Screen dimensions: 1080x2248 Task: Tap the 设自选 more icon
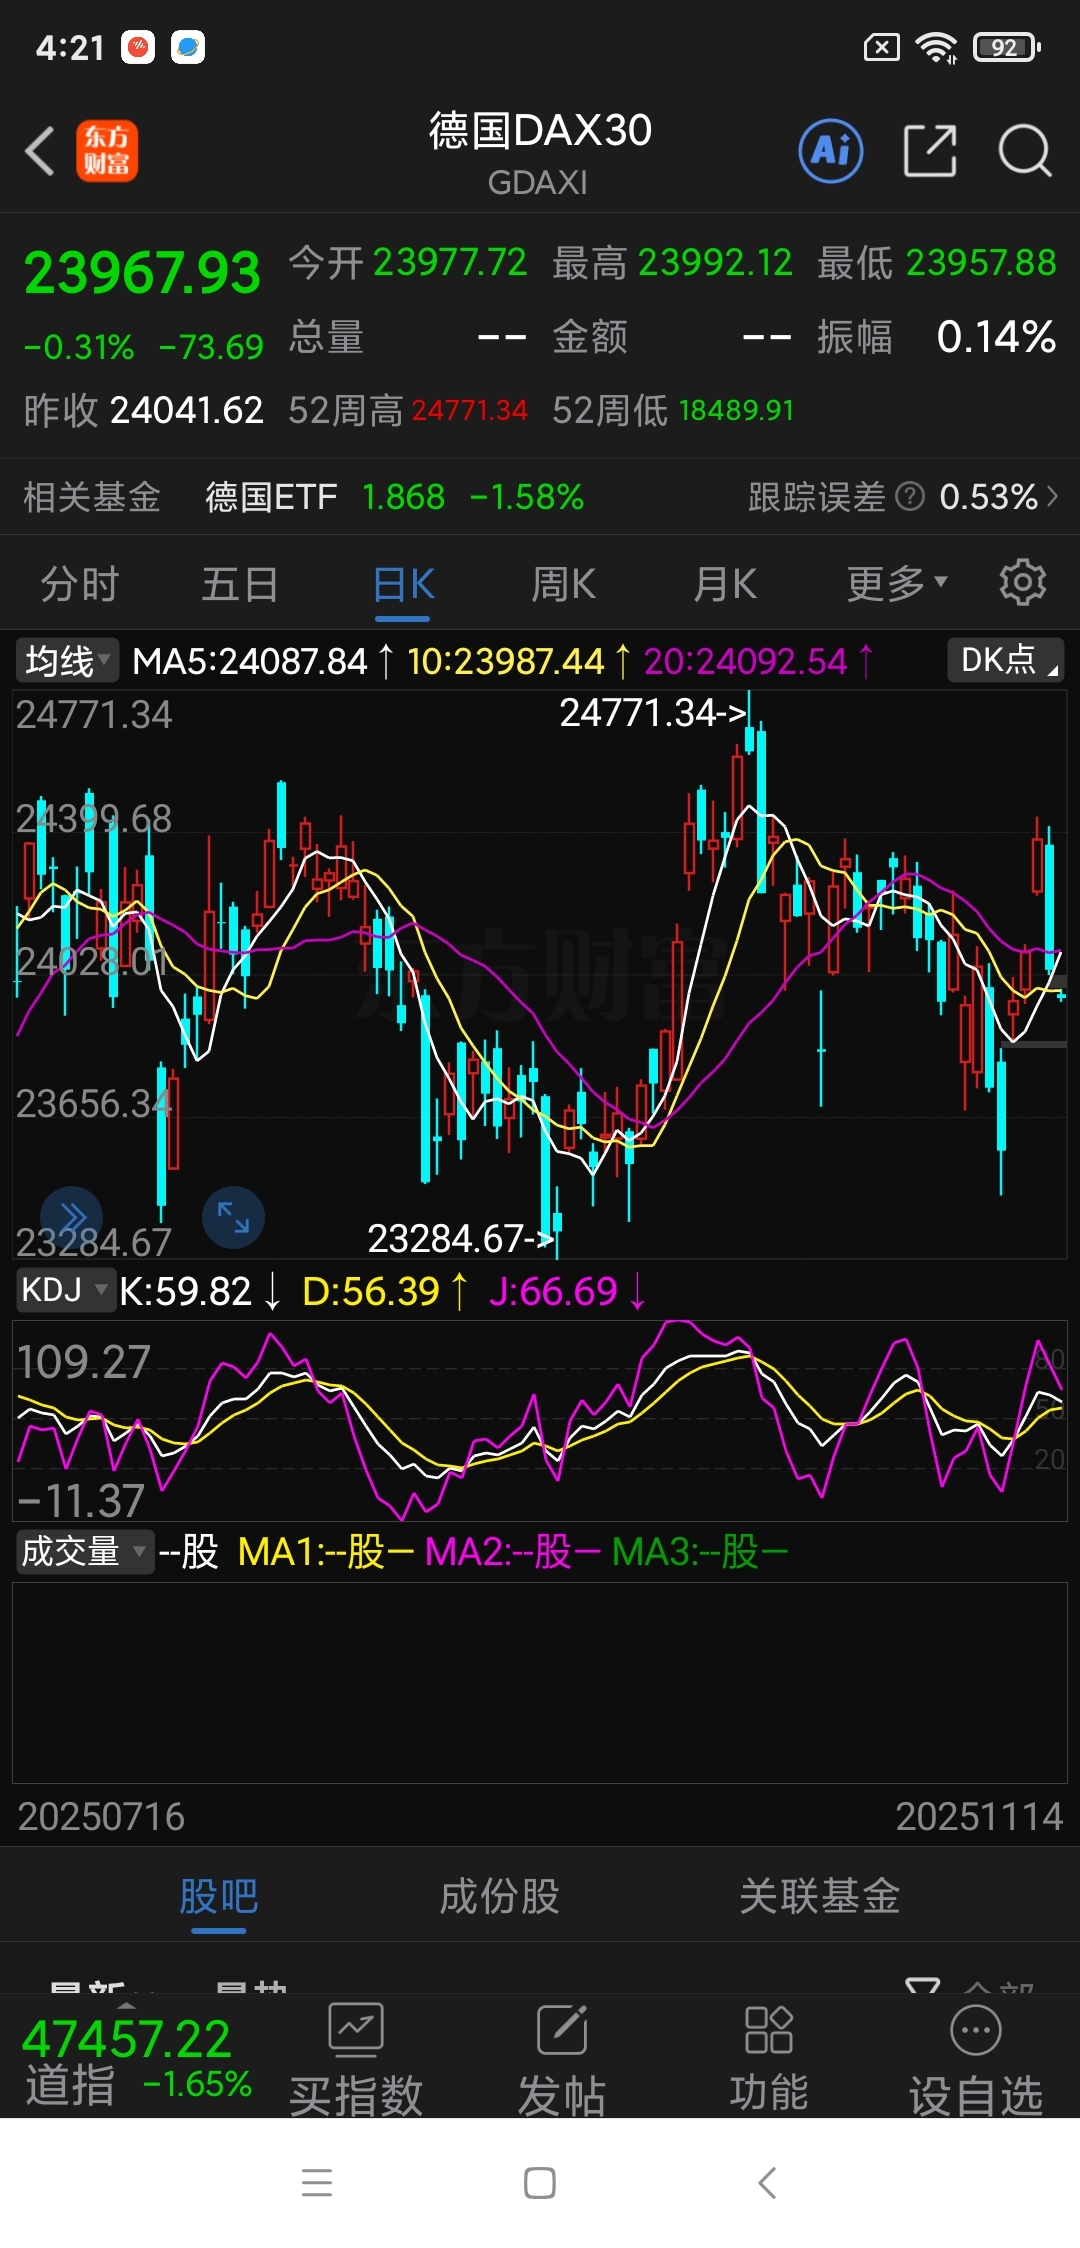tap(976, 2029)
